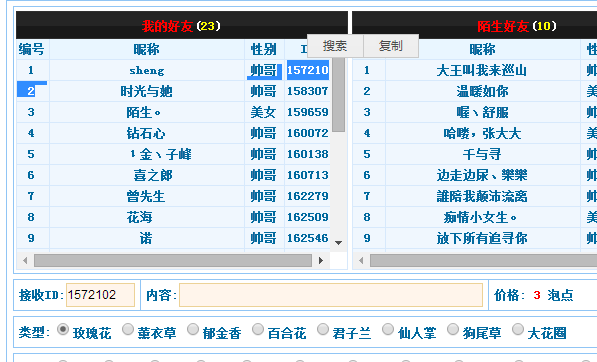Click the horizontal scrollbar thumb under 我的好友 list
This screenshot has width=597, height=362.
(173, 261)
